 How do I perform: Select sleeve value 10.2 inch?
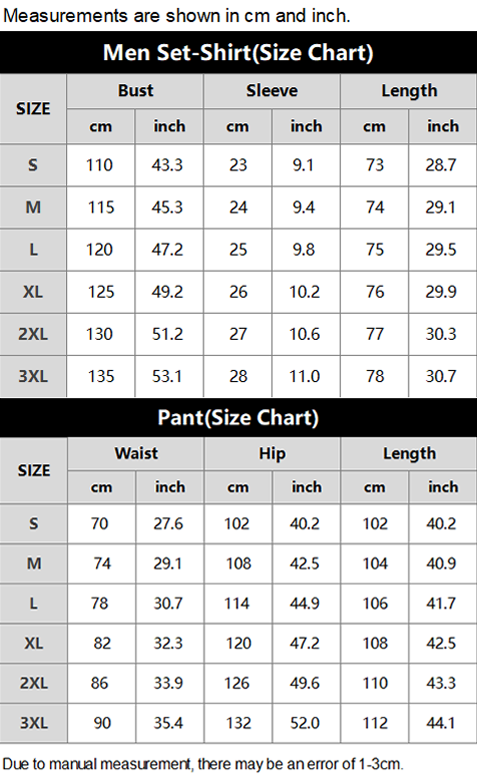[x=306, y=292]
